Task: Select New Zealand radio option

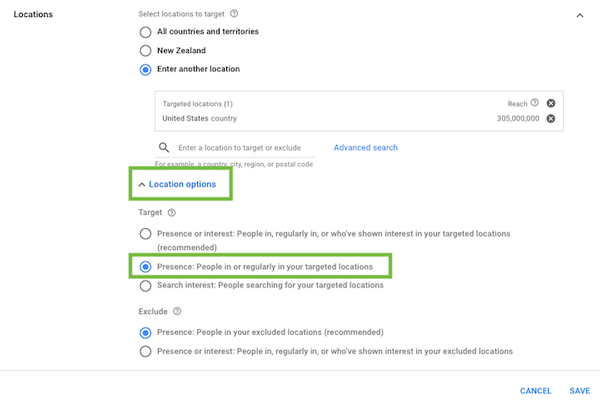Action: [x=145, y=51]
